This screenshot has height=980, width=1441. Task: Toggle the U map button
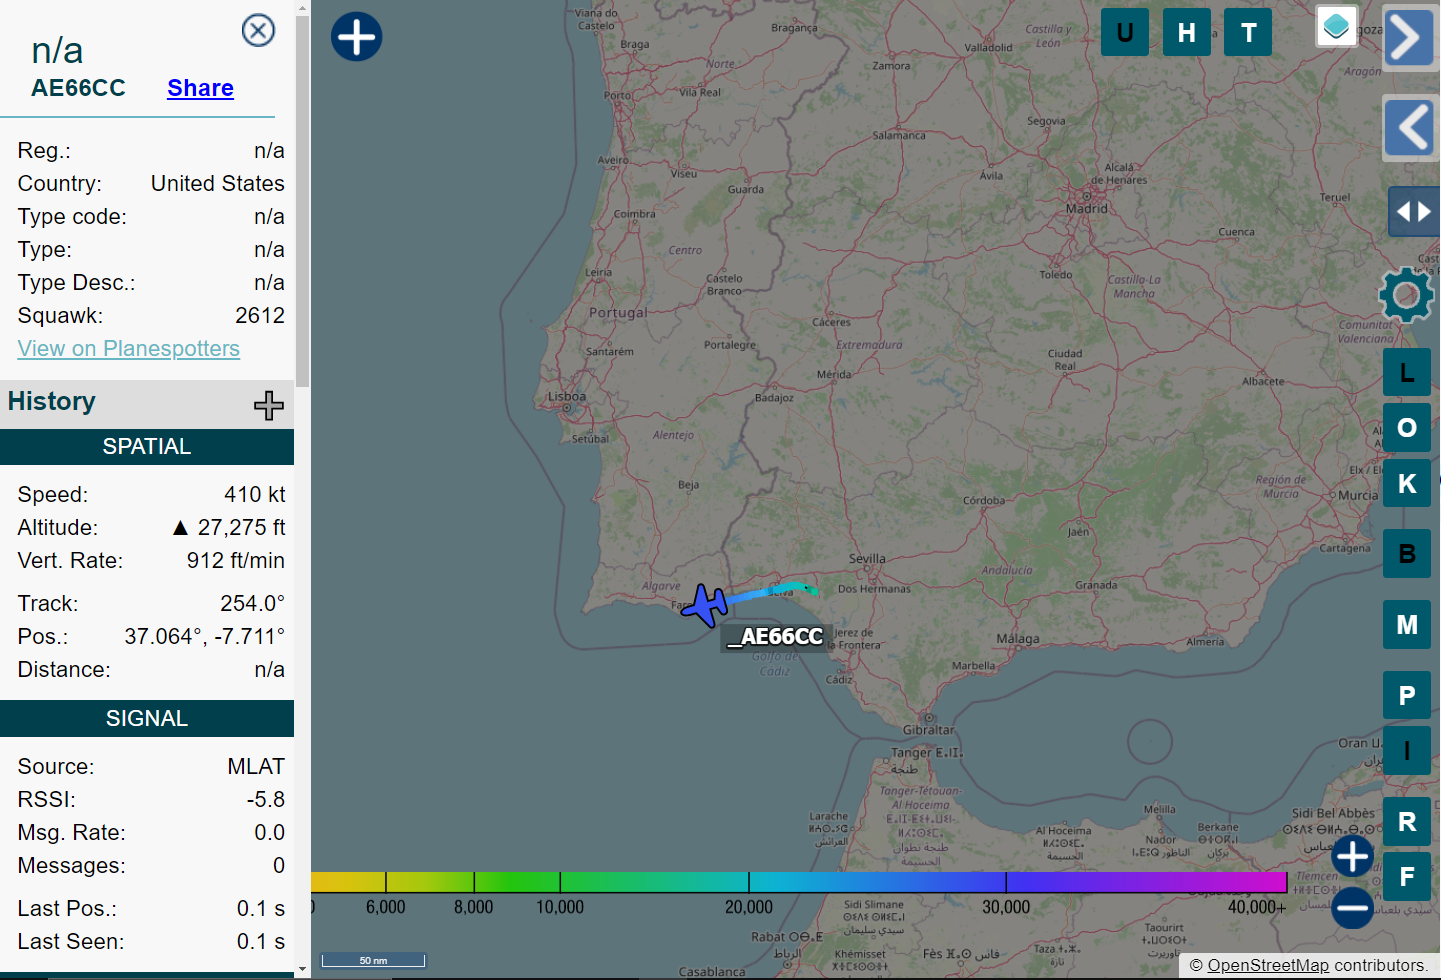[1125, 32]
